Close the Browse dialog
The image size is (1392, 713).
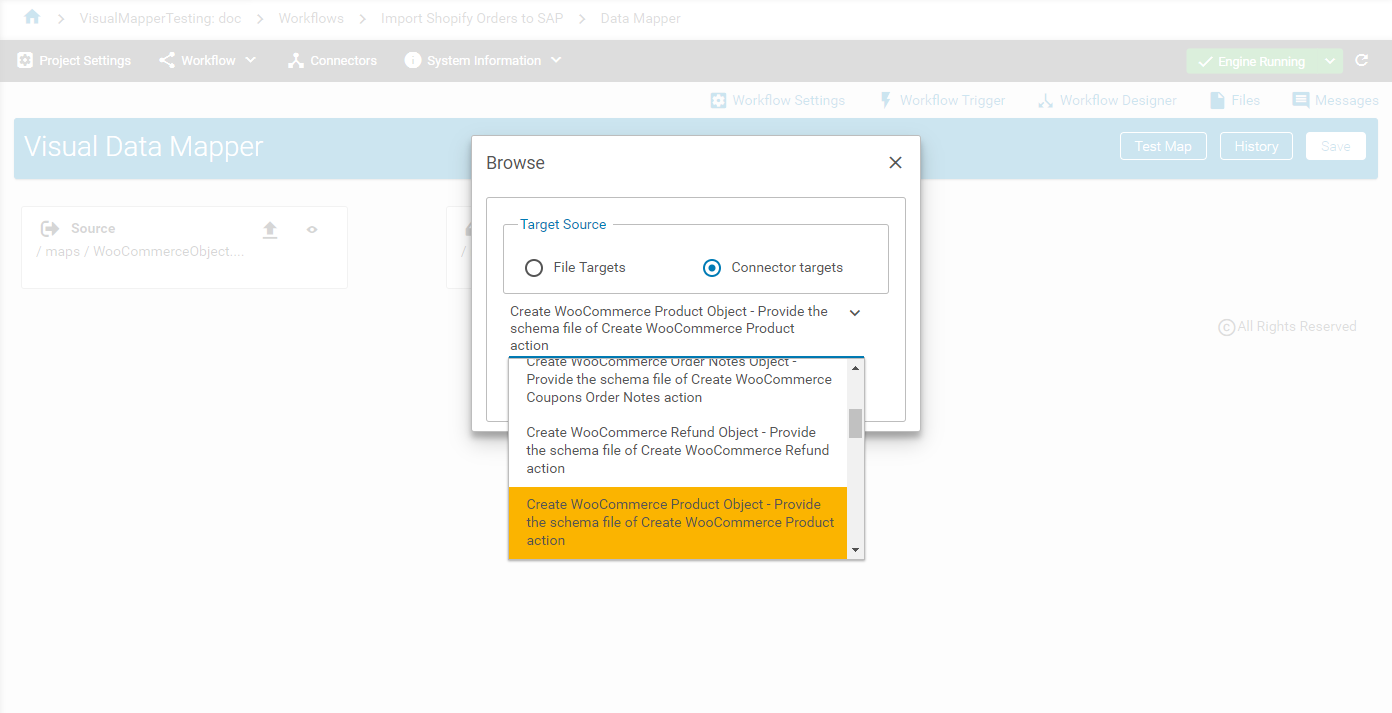click(x=895, y=163)
